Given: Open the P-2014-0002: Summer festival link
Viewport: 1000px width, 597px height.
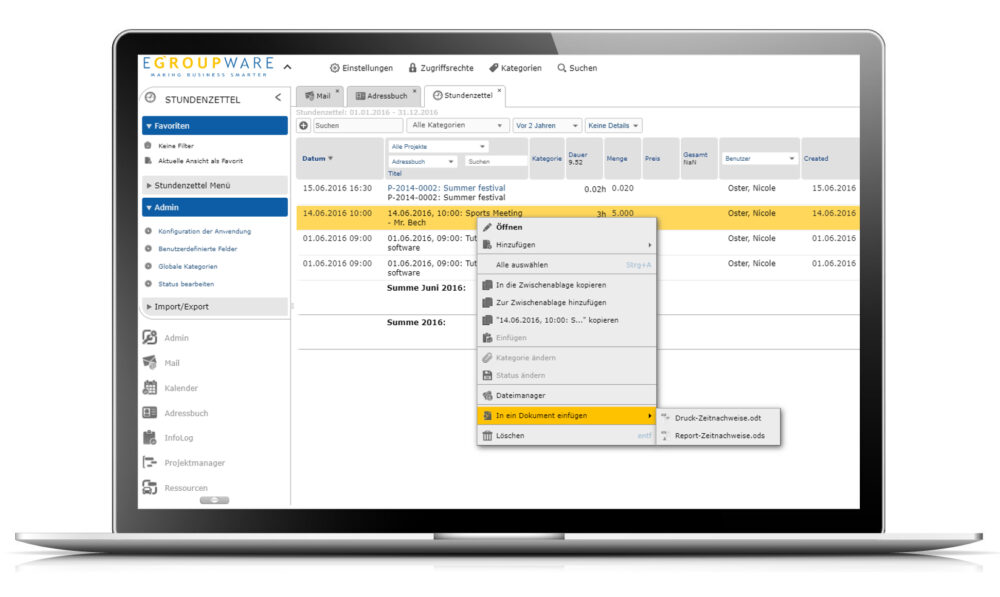Looking at the screenshot, I should [446, 188].
